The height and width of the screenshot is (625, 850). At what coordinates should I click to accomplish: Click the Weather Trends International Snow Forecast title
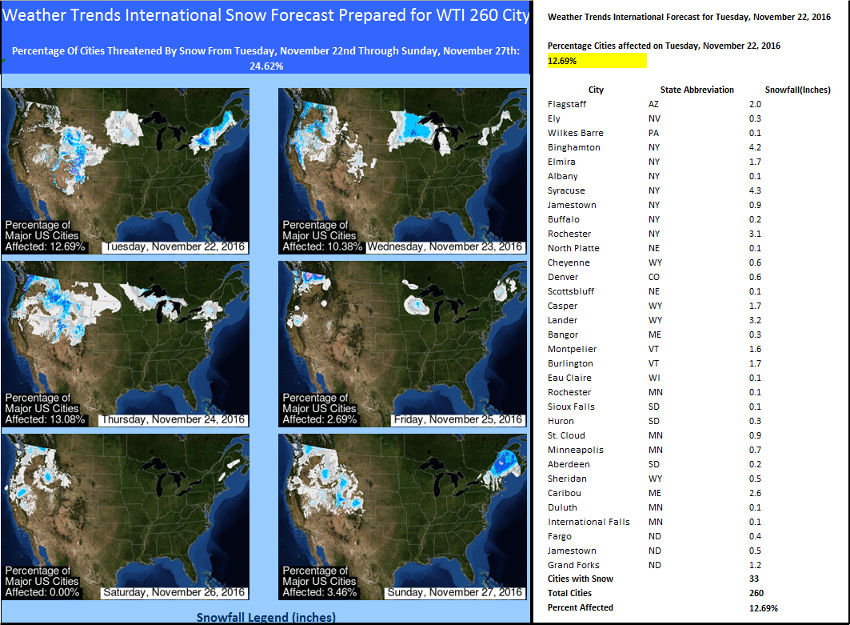click(x=265, y=17)
